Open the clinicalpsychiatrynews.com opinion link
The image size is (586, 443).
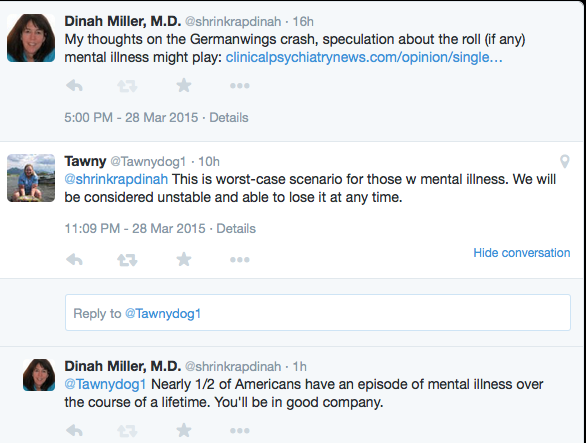pyautogui.click(x=364, y=57)
